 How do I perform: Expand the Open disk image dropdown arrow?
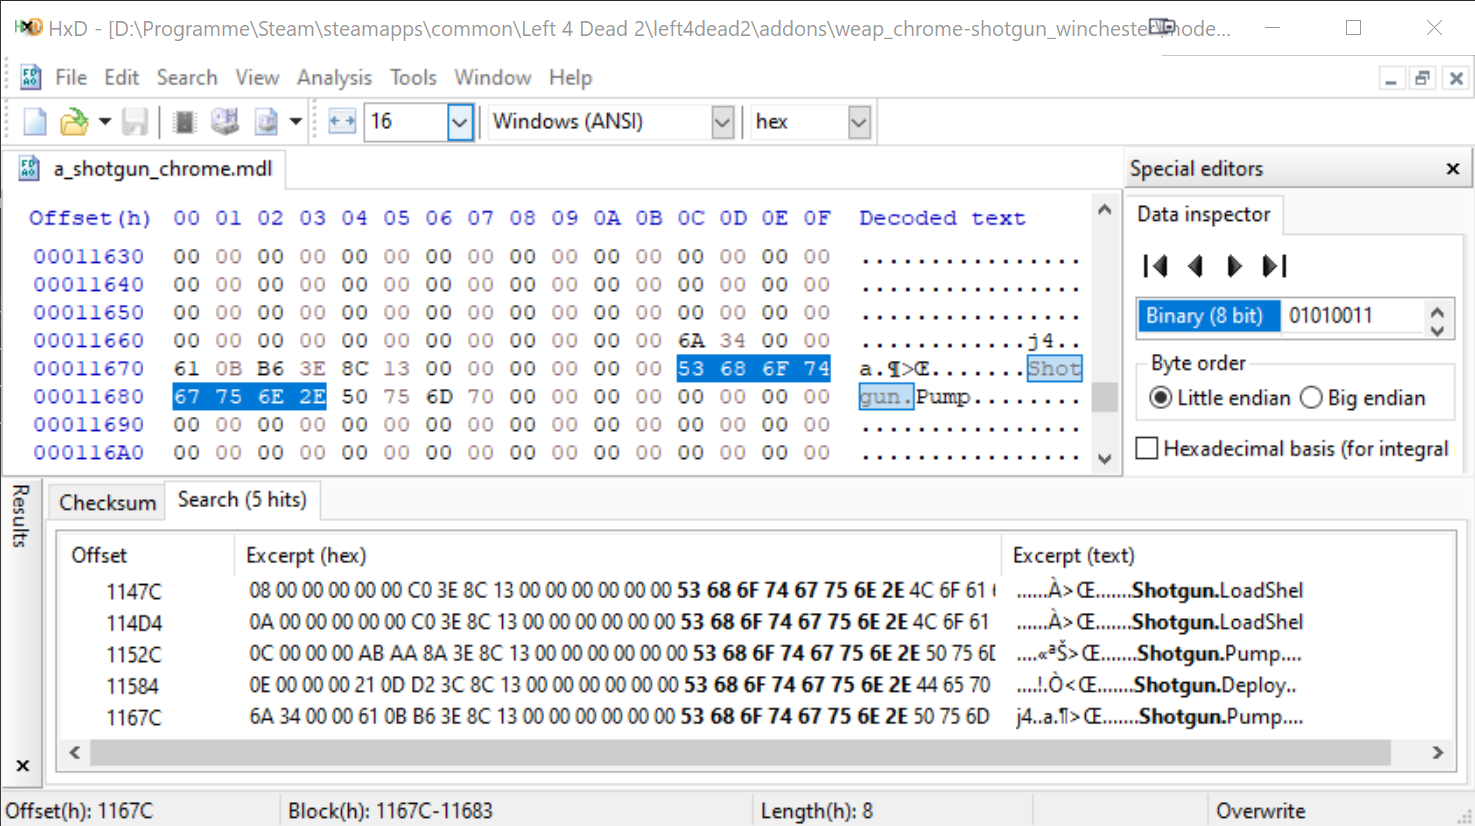pos(296,122)
